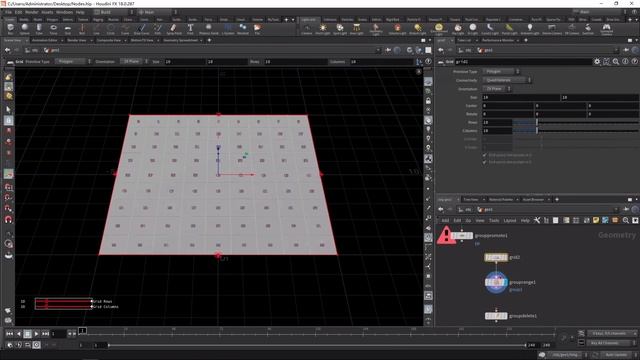
Task: Open the Windows menu
Action: click(x=64, y=12)
